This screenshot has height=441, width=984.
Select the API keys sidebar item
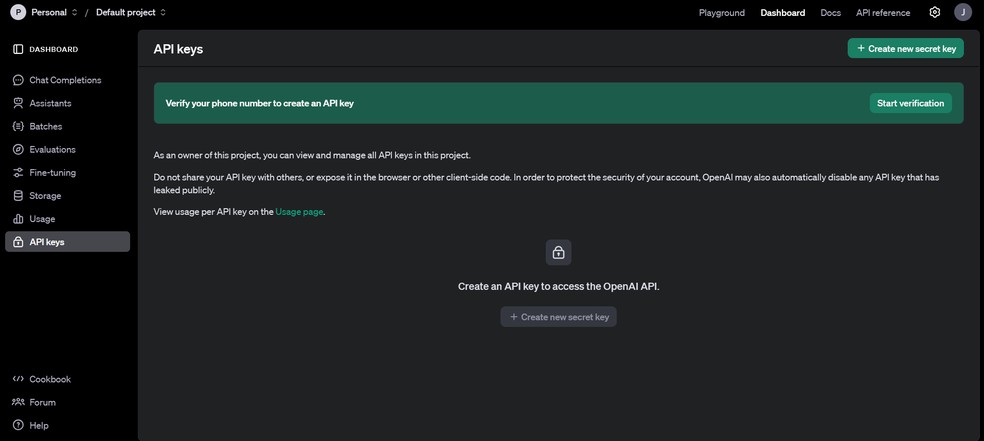click(x=67, y=242)
